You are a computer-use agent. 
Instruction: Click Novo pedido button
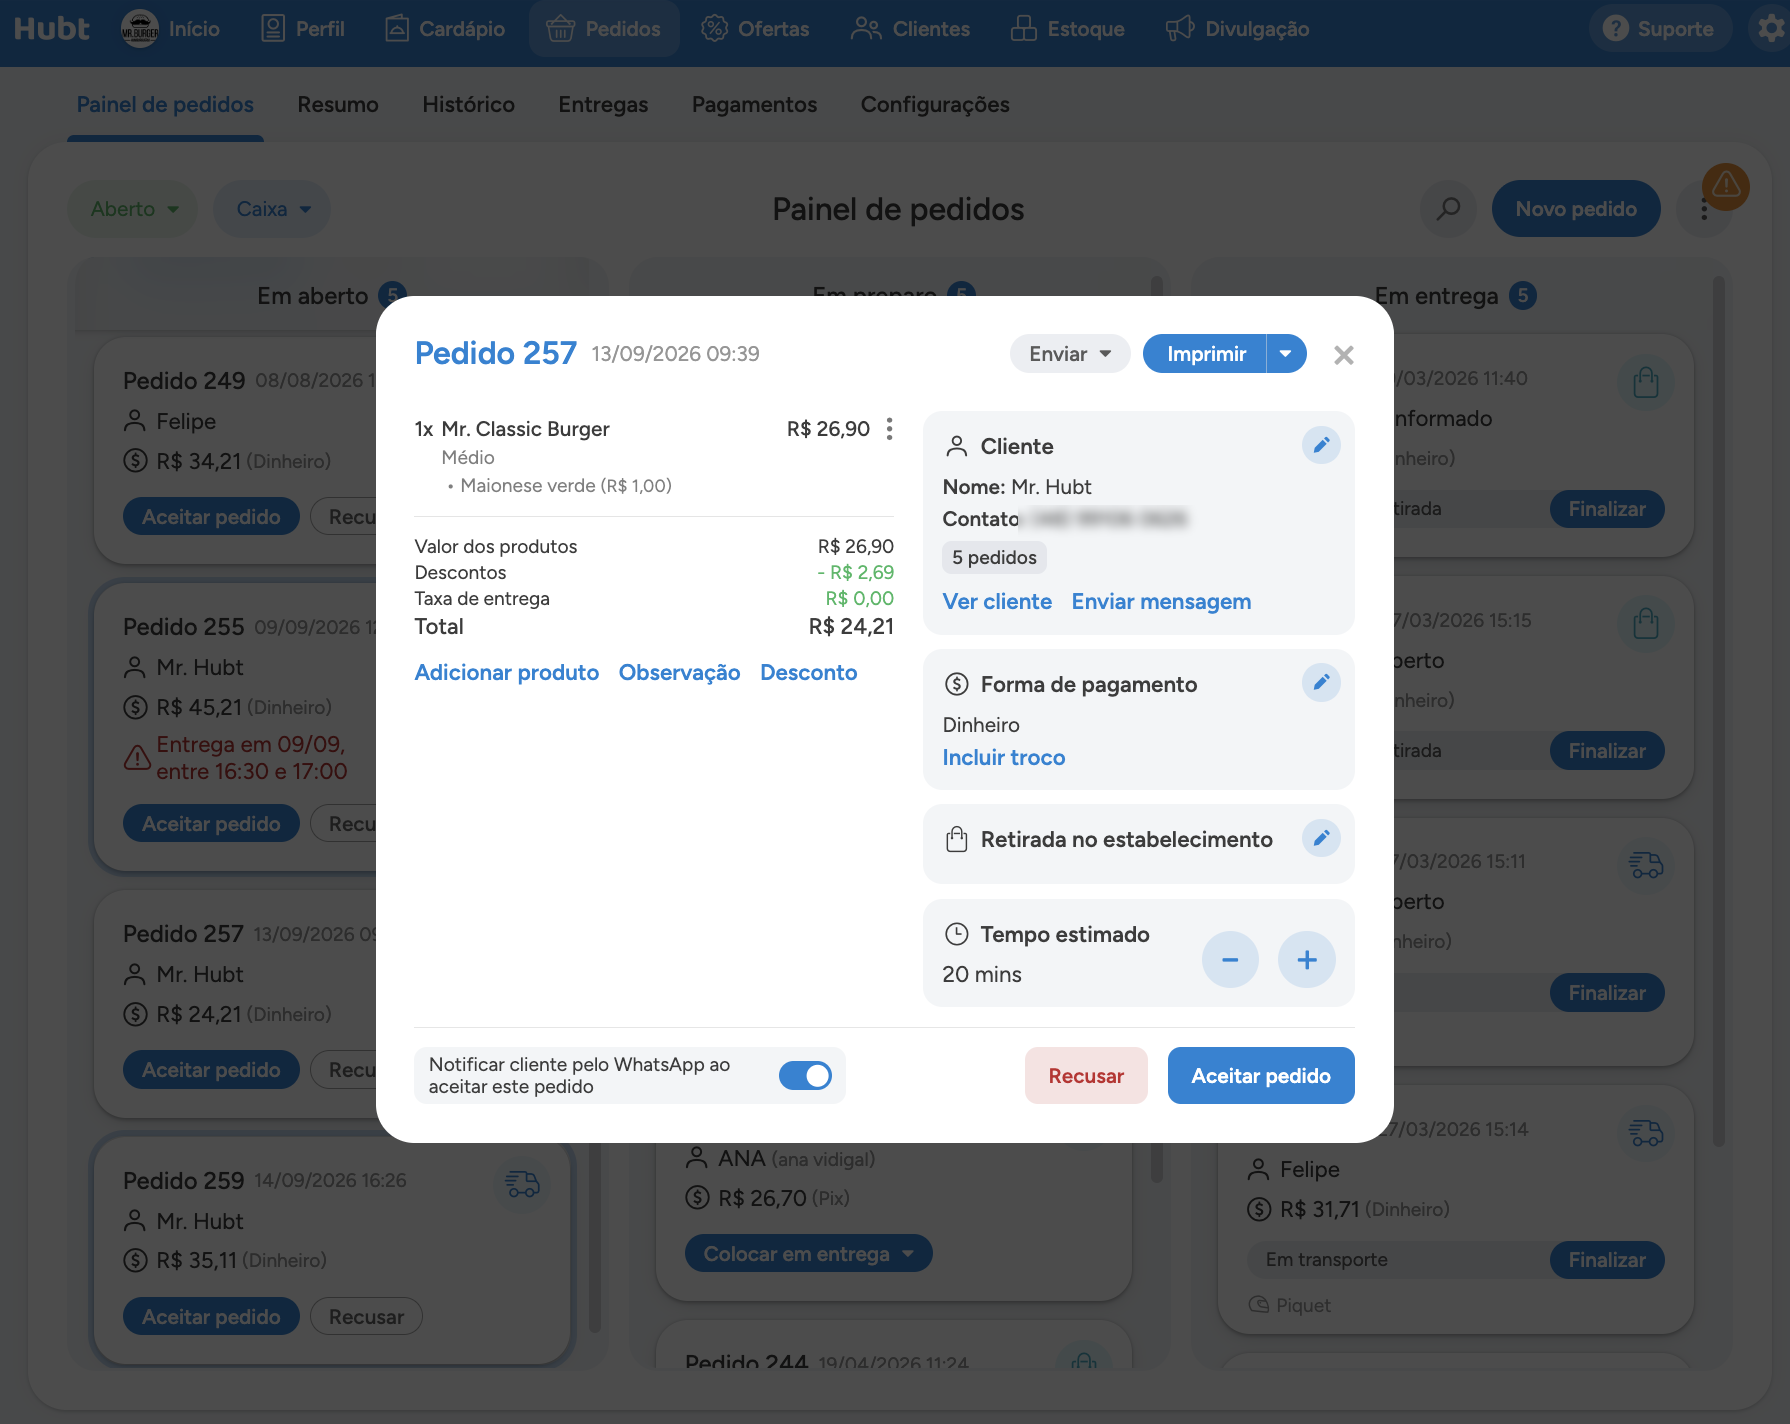coord(1576,209)
